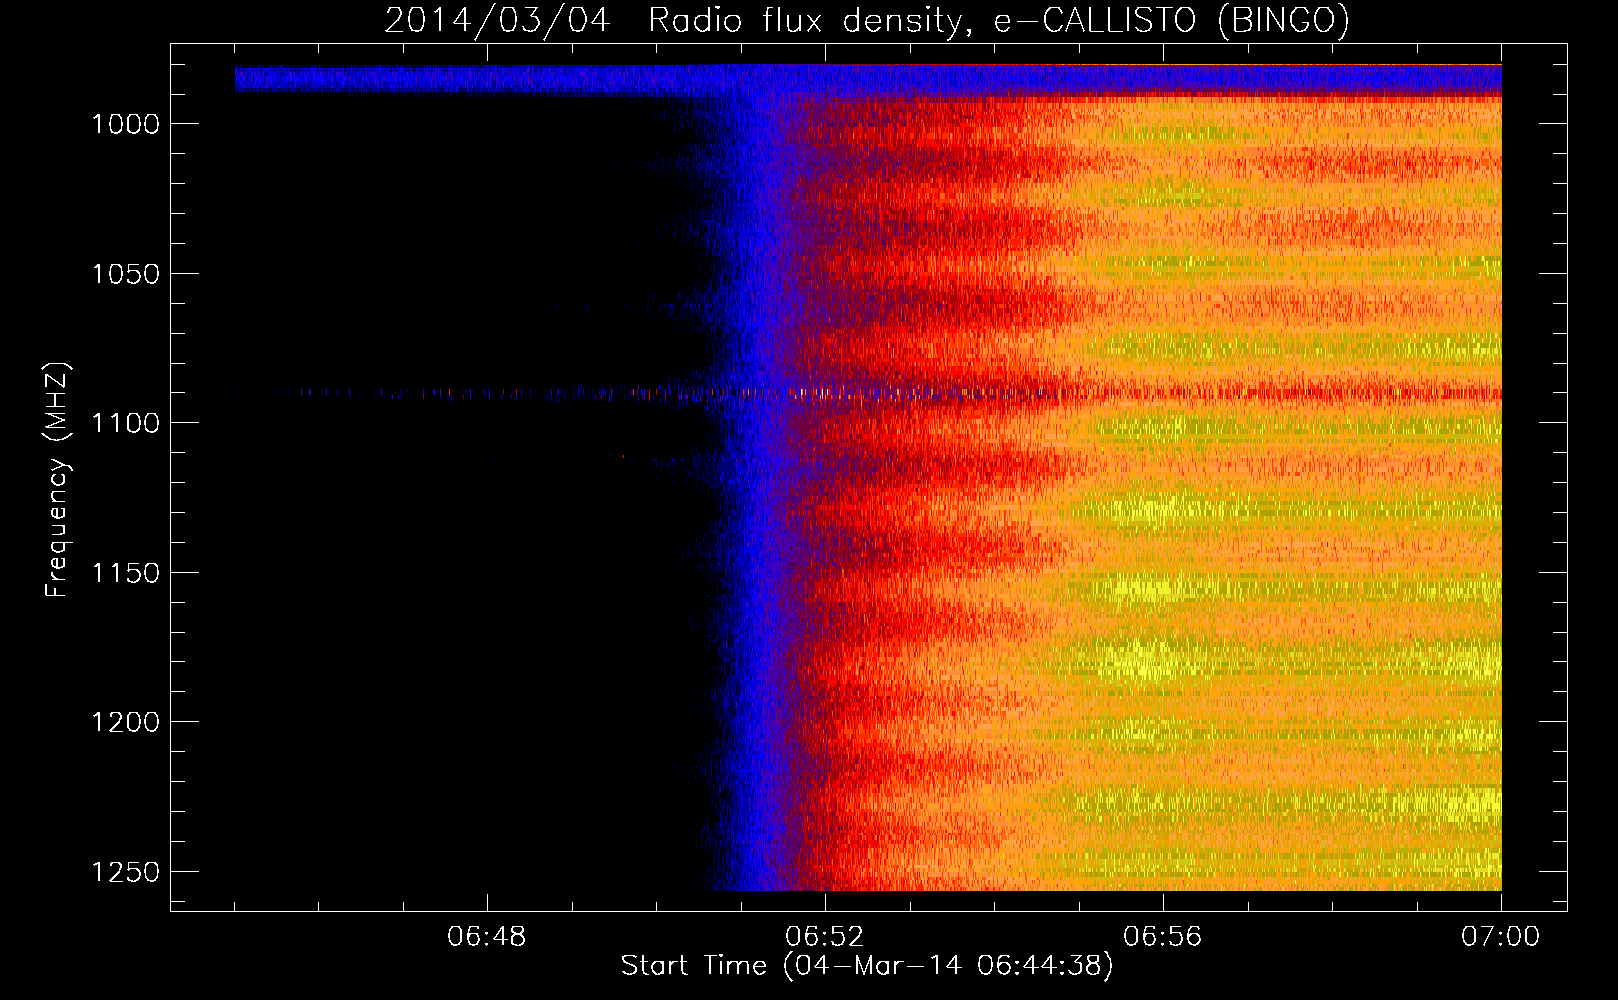Click the 1150 frequency tick label
Viewport: 1618px width, 1000px height.
pos(125,573)
